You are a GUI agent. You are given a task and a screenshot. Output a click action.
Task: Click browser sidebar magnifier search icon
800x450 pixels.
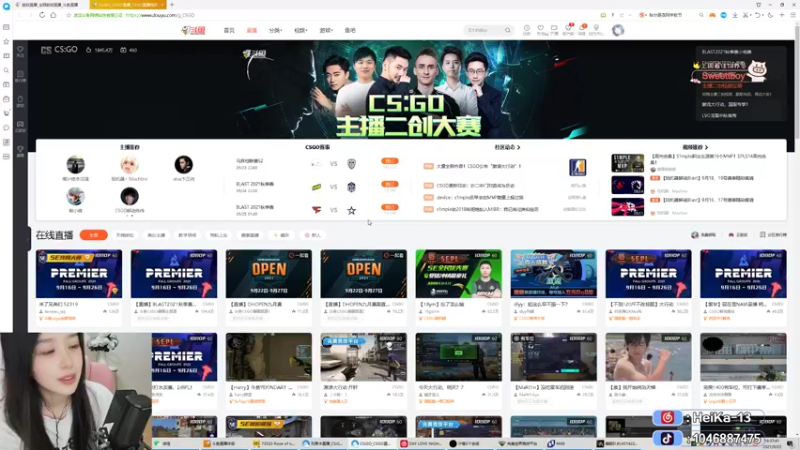pos(6,70)
